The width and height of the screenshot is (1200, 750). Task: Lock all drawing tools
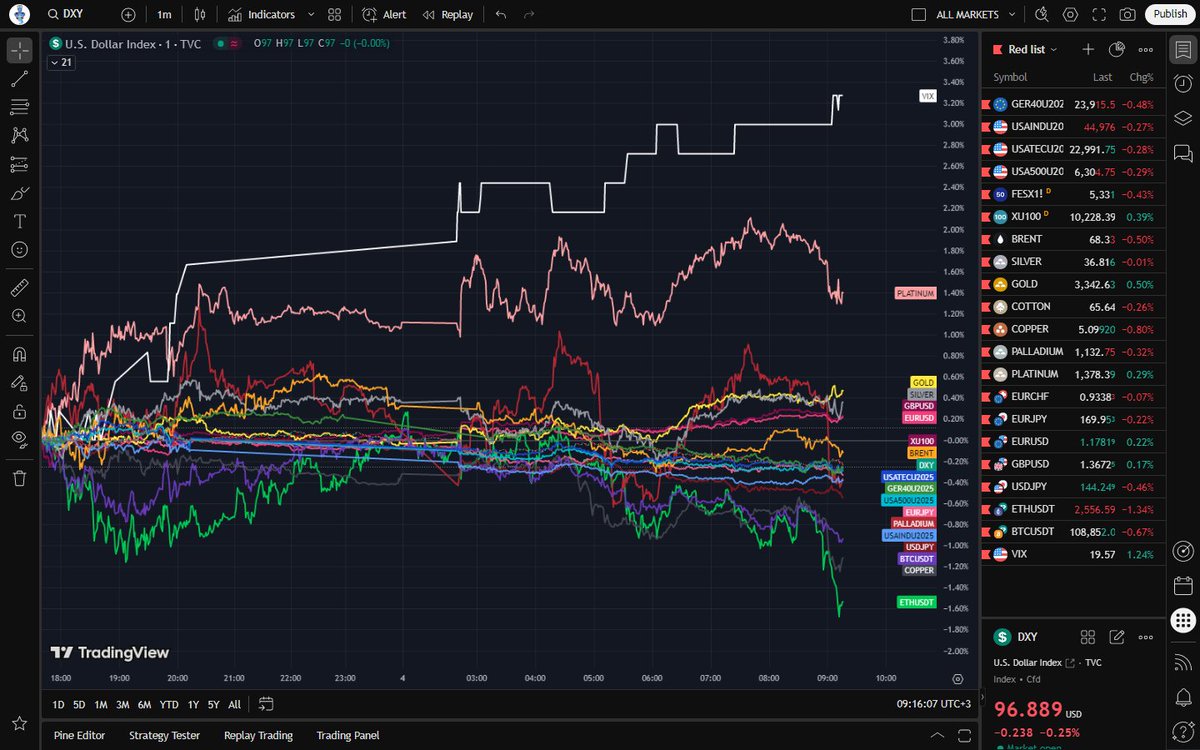pos(20,411)
